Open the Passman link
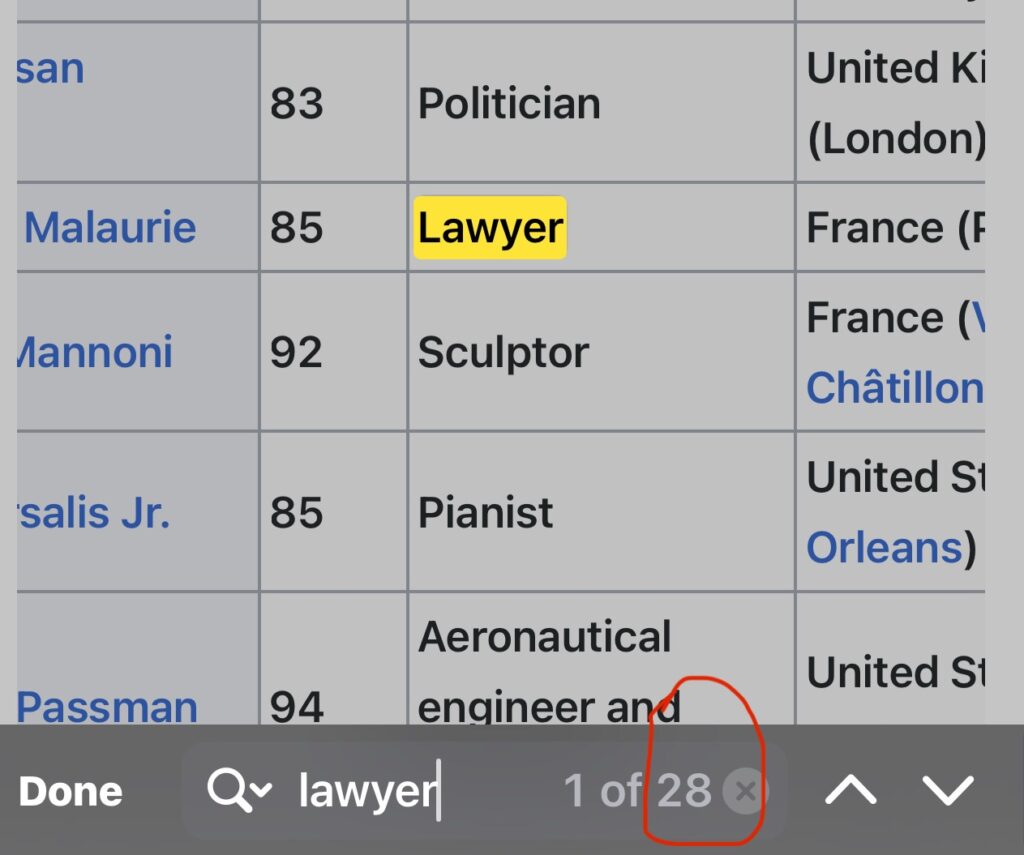1024x855 pixels. click(x=107, y=706)
